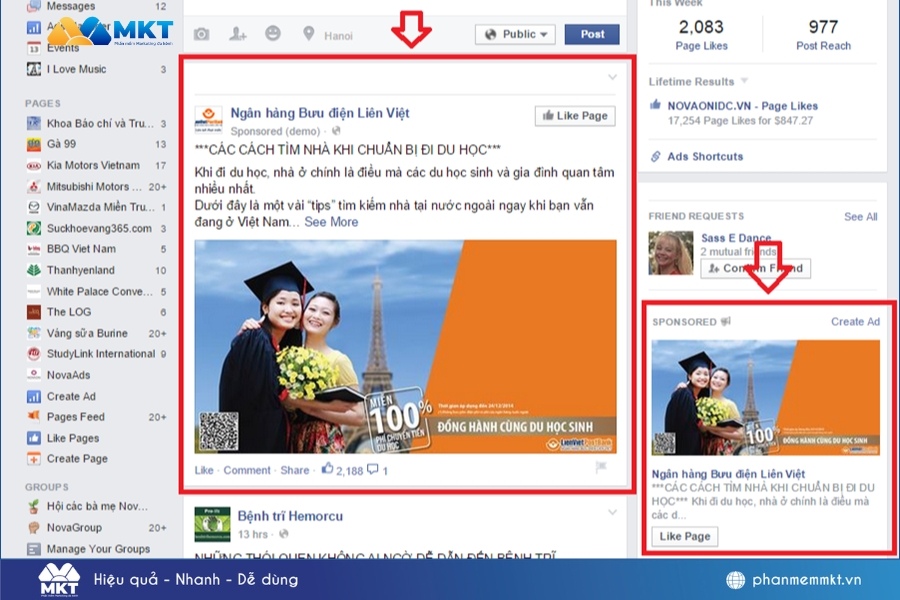900x600 pixels.
Task: Open the chevron on the sponsored post
Action: point(611,76)
